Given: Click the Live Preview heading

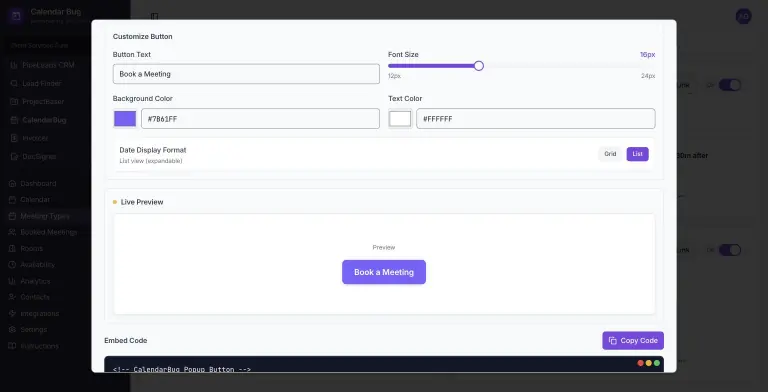Looking at the screenshot, I should coord(142,202).
